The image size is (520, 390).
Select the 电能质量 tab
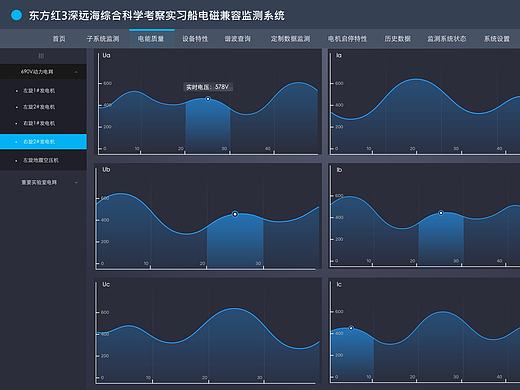[x=151, y=39]
